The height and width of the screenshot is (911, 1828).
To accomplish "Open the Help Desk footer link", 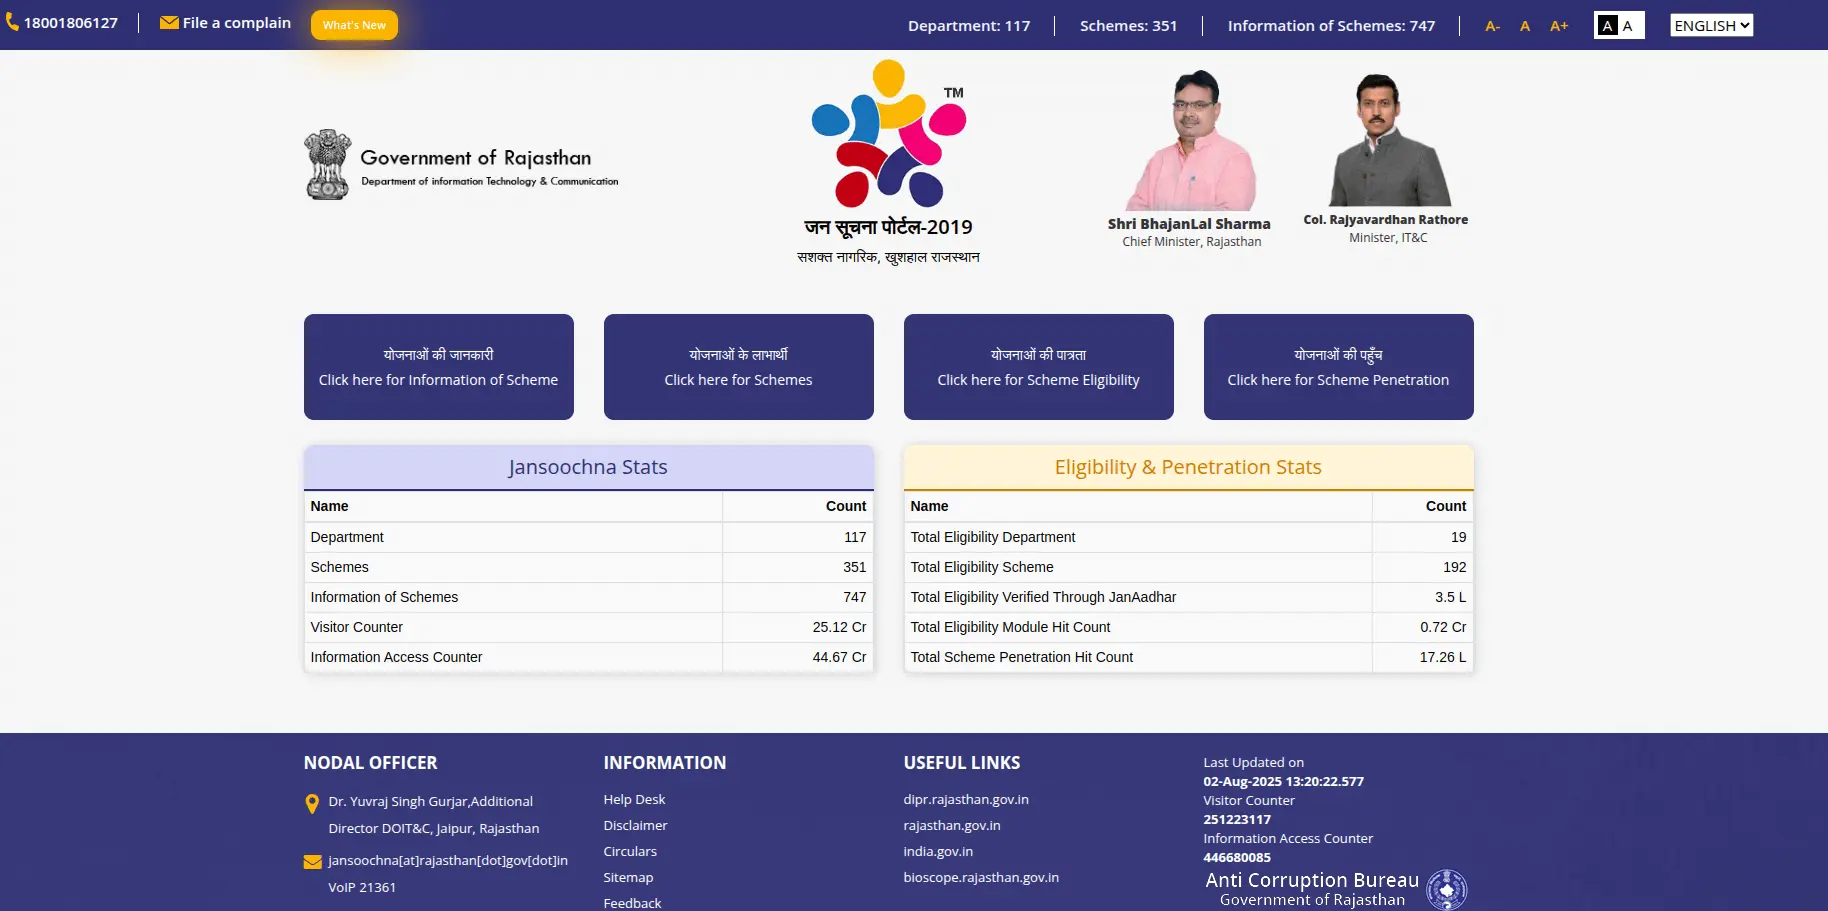I will pos(634,799).
